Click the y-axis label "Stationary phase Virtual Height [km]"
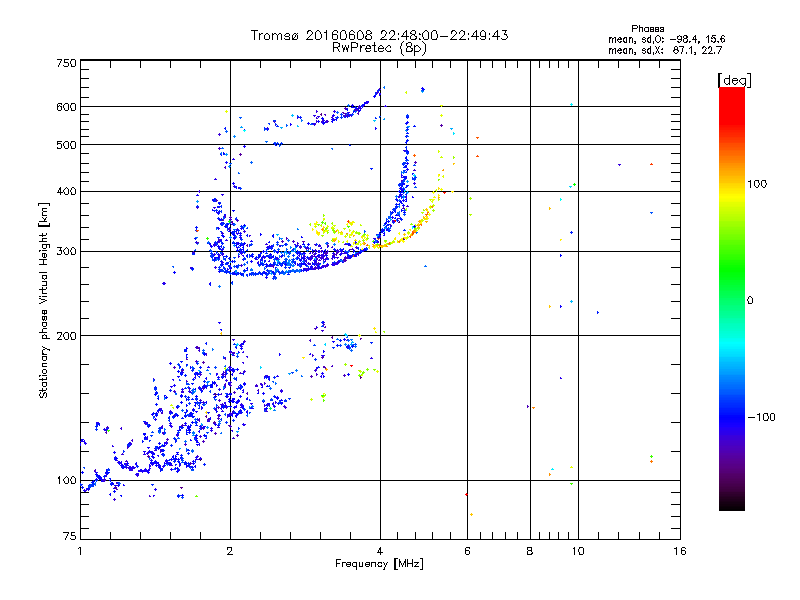 [x=44, y=300]
